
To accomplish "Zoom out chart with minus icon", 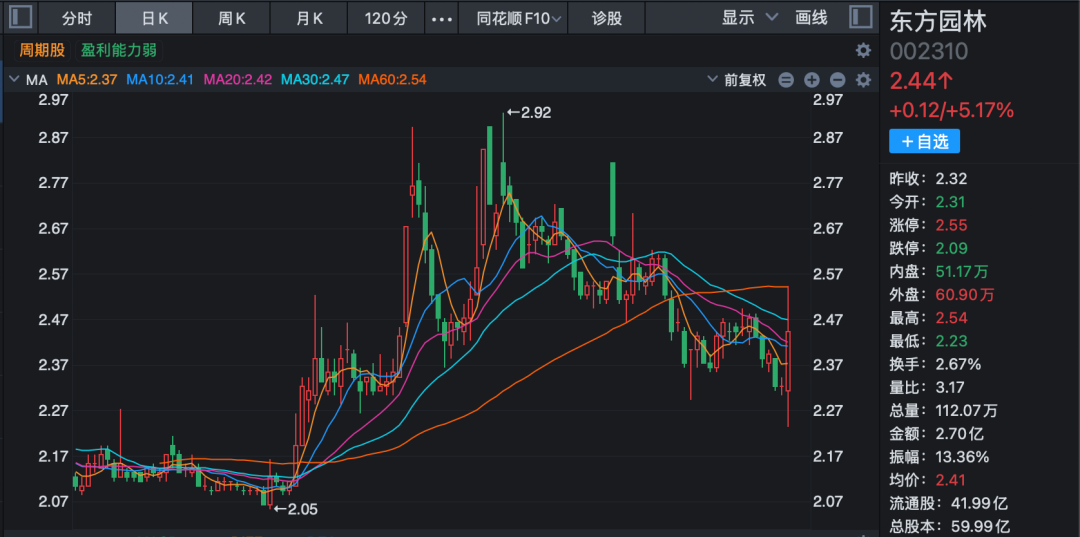I will [838, 80].
